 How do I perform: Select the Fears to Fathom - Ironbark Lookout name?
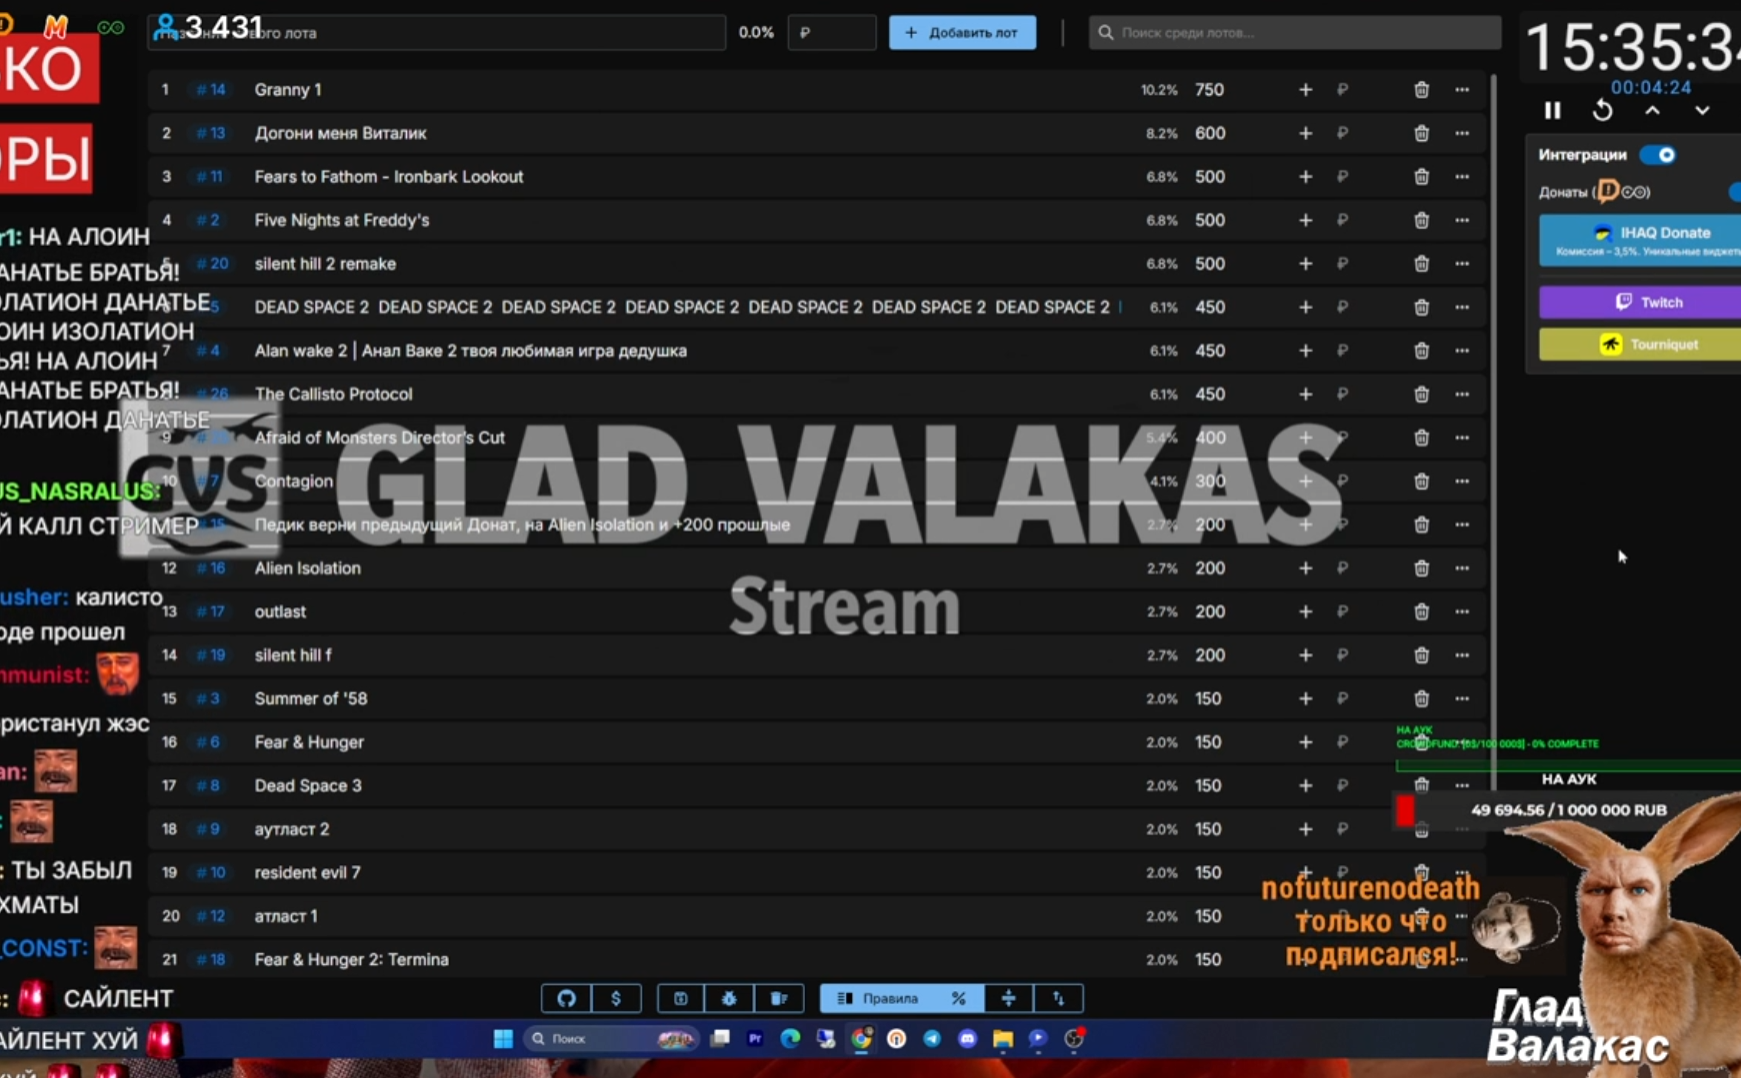(x=389, y=177)
